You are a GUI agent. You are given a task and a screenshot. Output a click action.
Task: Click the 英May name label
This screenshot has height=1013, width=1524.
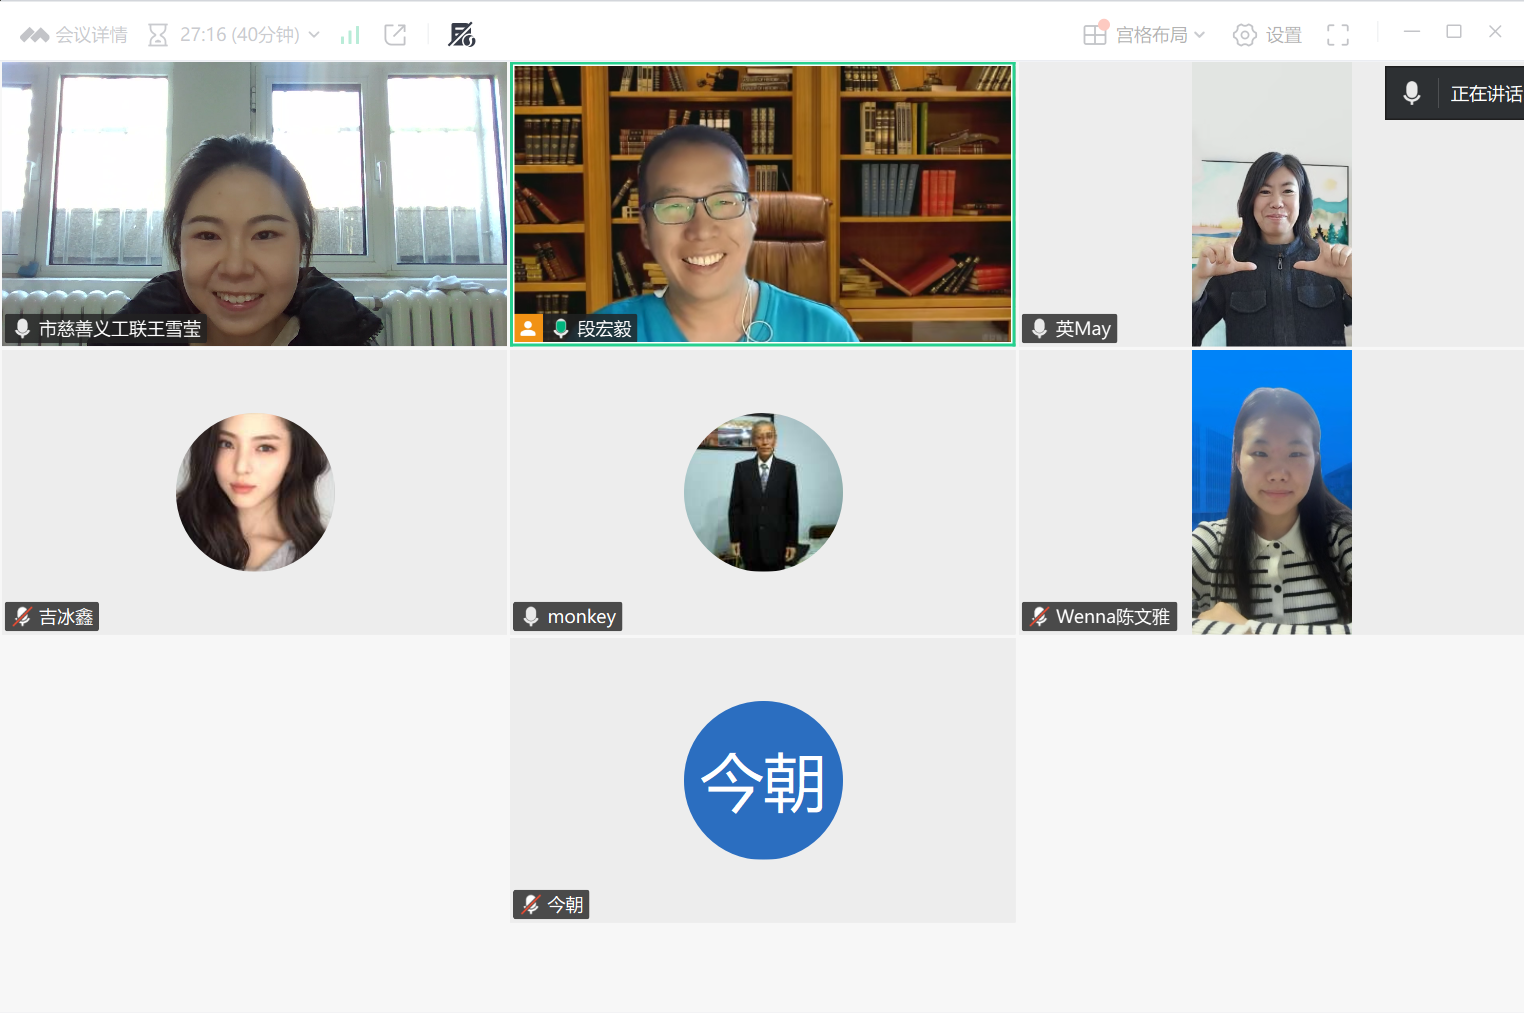click(x=1082, y=329)
